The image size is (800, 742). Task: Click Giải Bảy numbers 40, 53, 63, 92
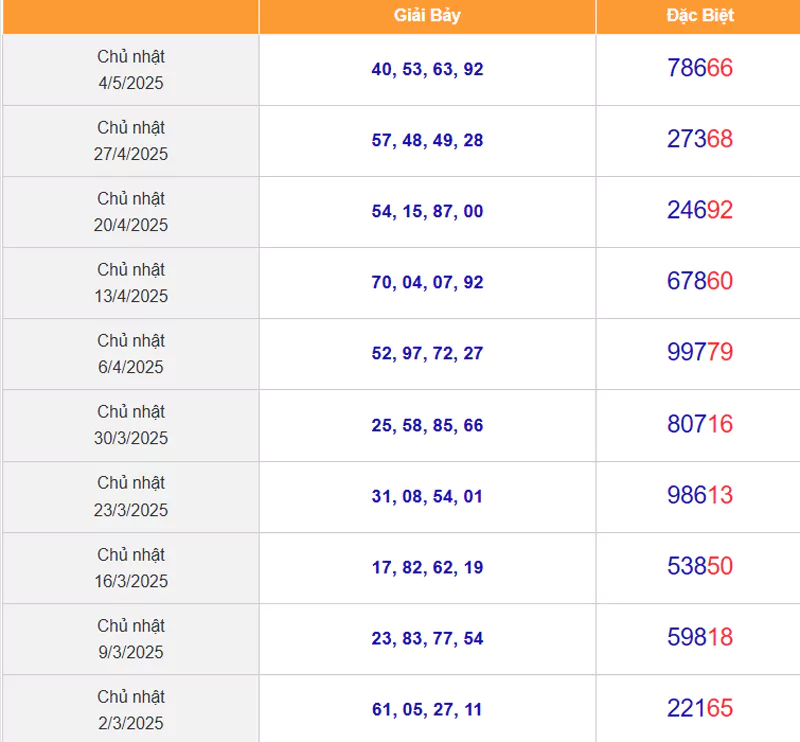[x=427, y=69]
